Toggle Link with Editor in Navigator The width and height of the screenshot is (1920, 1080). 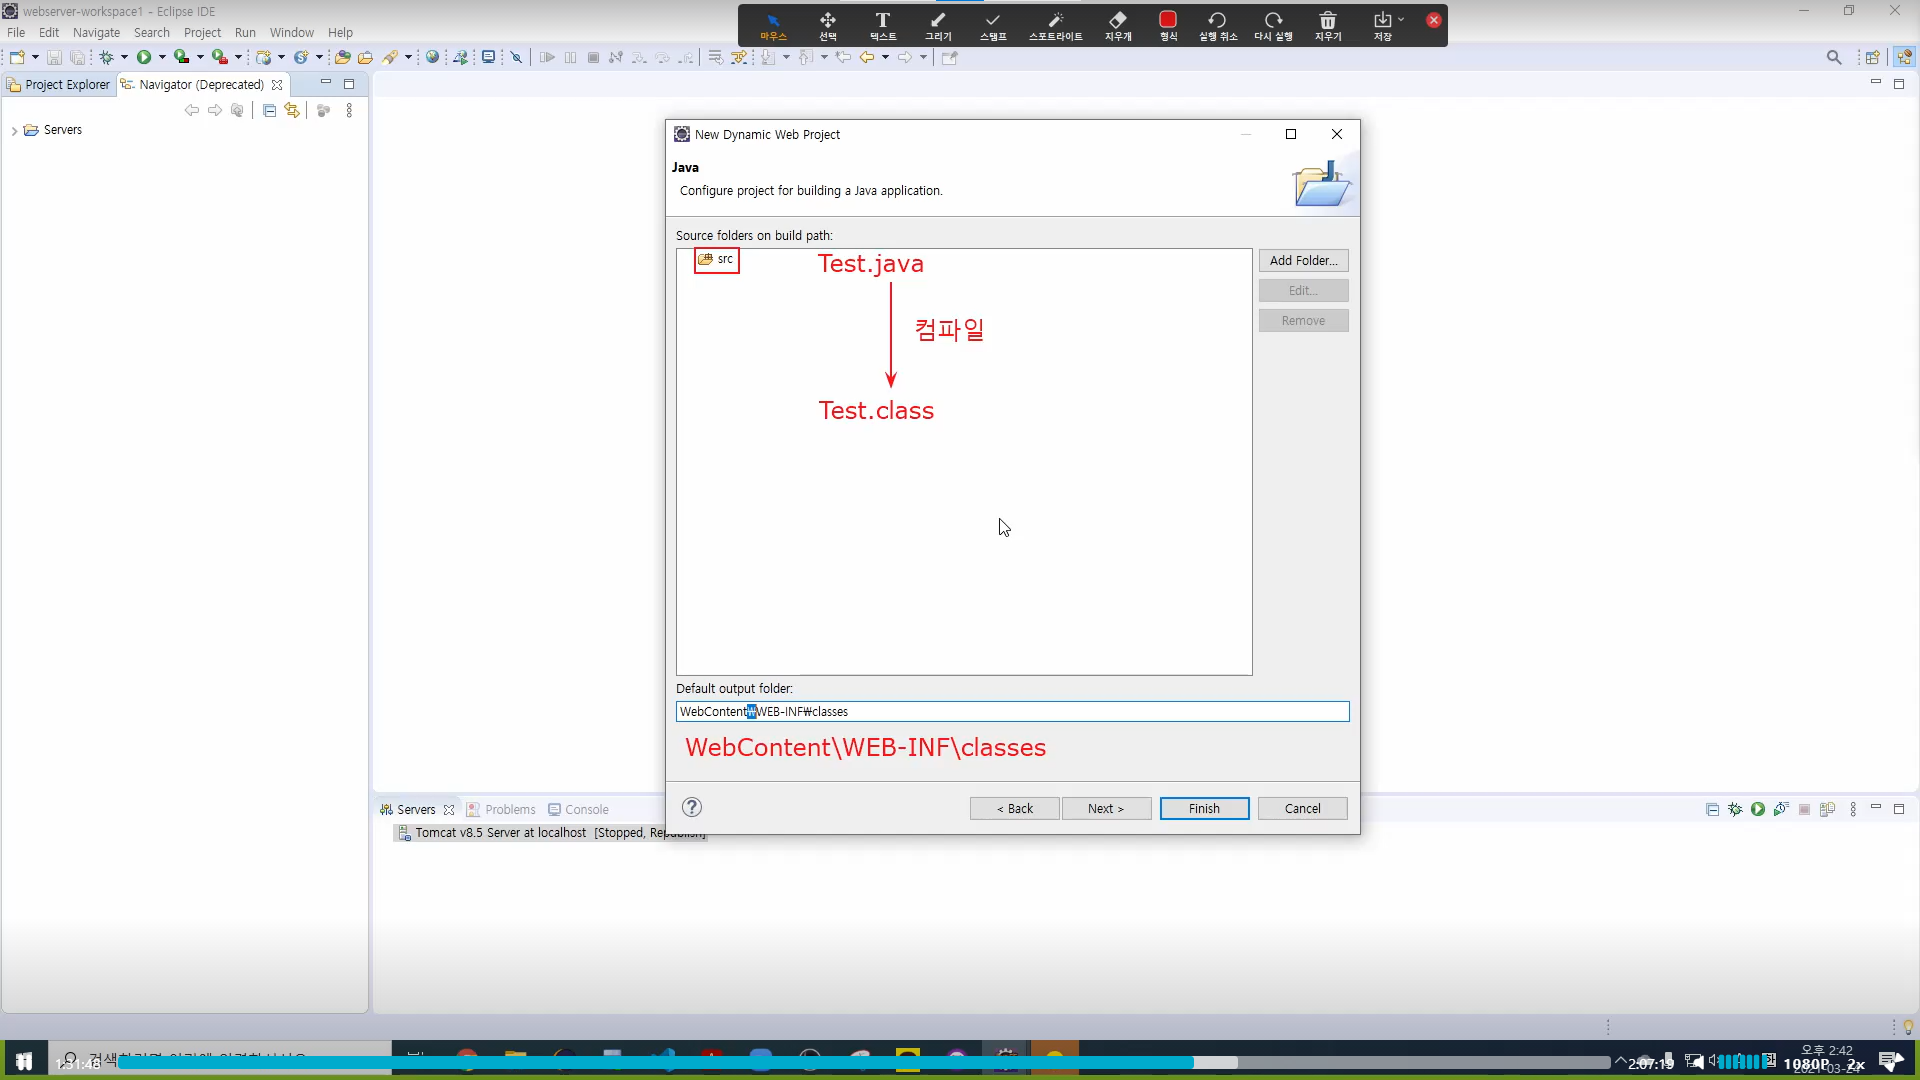pyautogui.click(x=291, y=110)
